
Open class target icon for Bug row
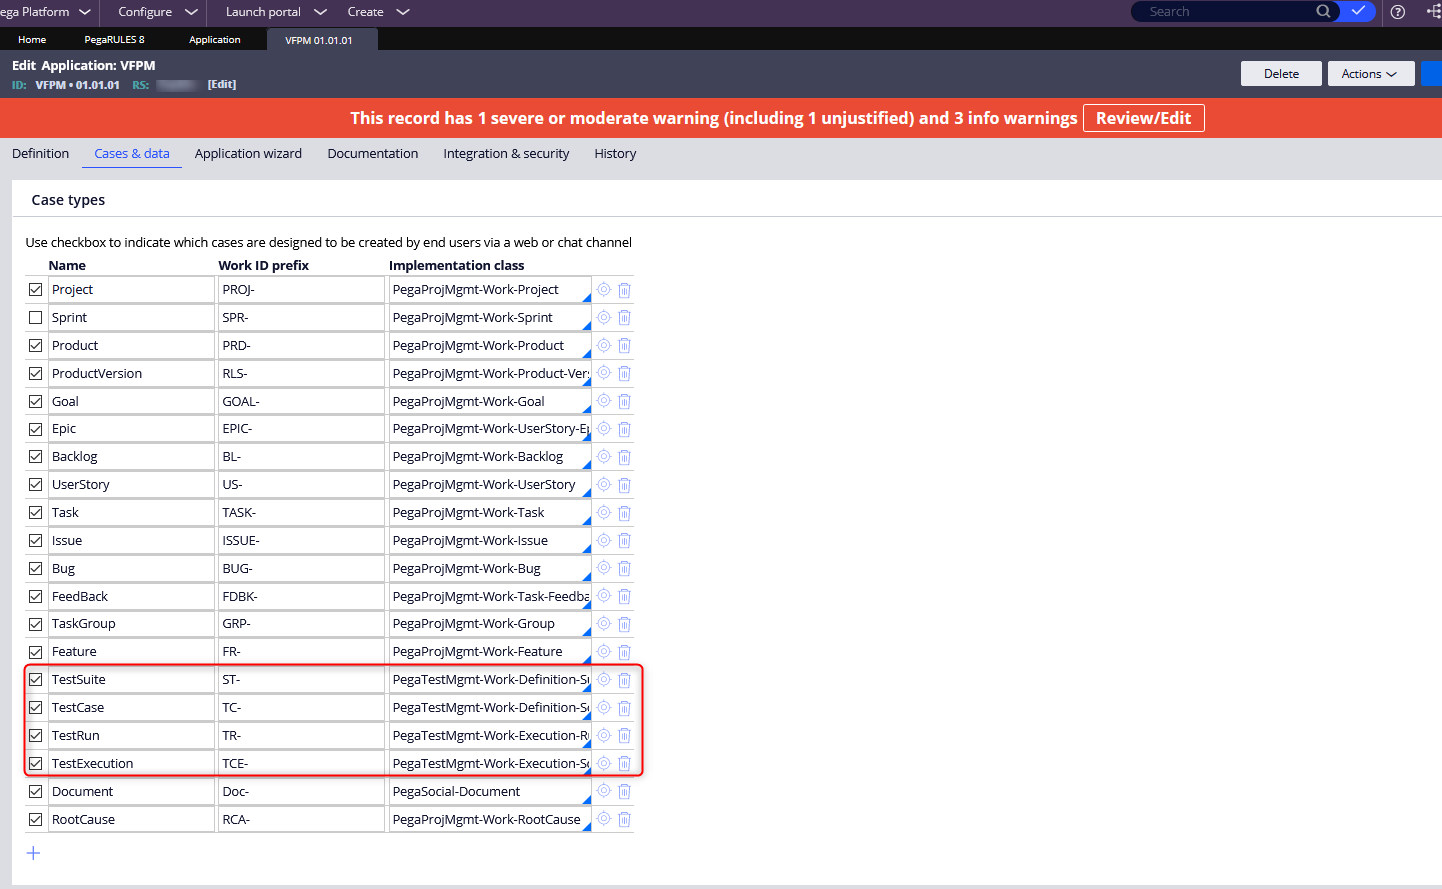(604, 568)
